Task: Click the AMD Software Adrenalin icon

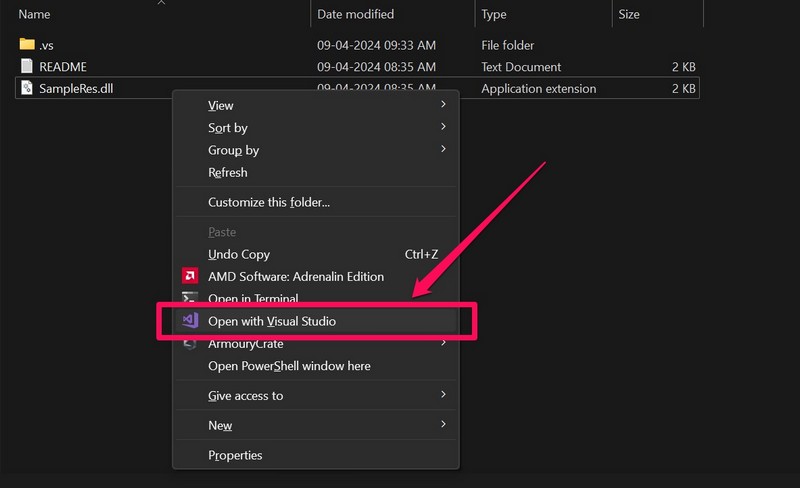Action: (189, 276)
